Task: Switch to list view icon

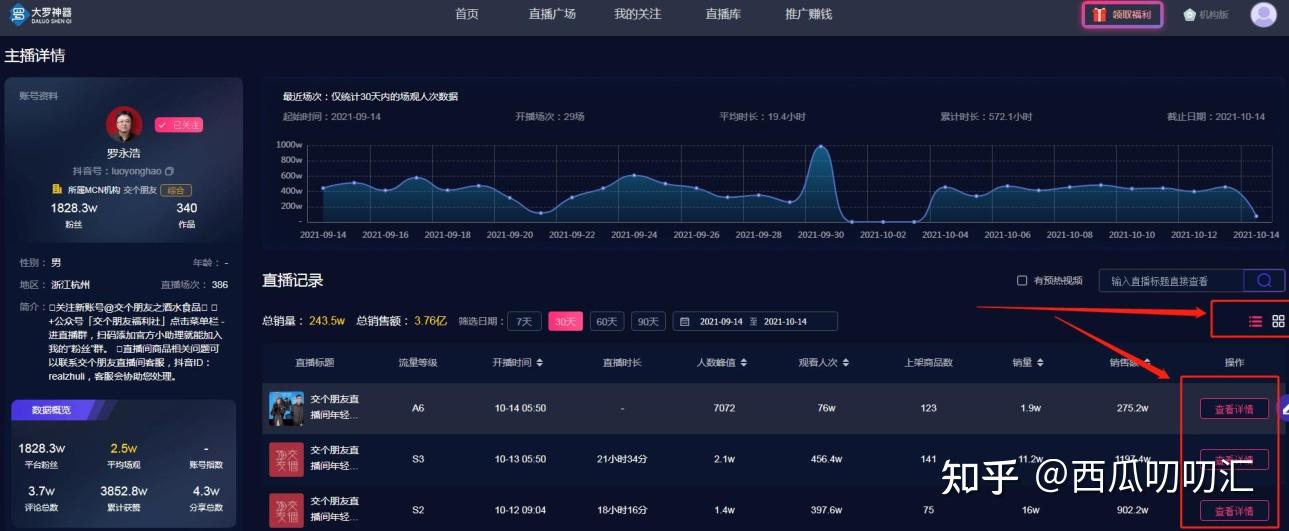Action: 1255,321
